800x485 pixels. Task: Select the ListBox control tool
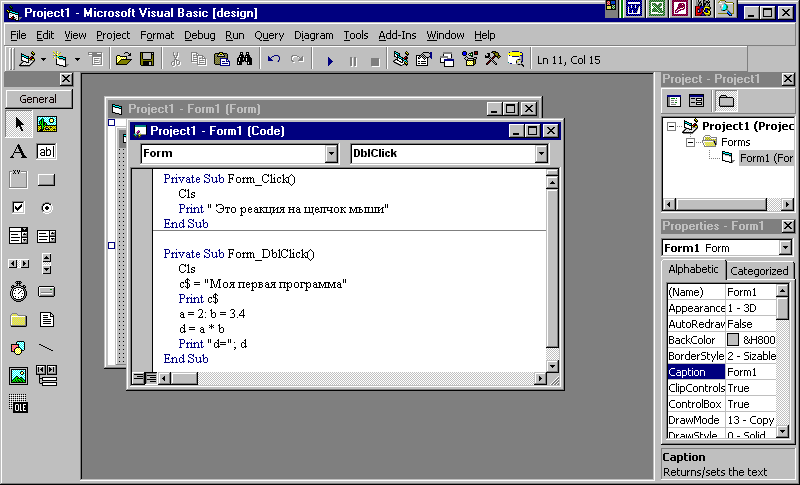46,236
